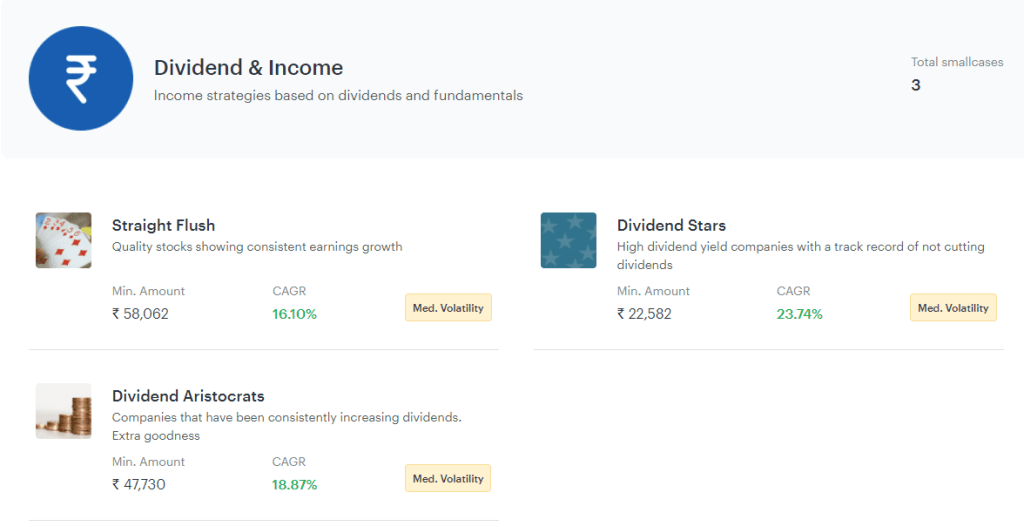This screenshot has width=1024, height=526.
Task: Open the Dividend Stars starry thumbnail
Action: click(x=568, y=240)
